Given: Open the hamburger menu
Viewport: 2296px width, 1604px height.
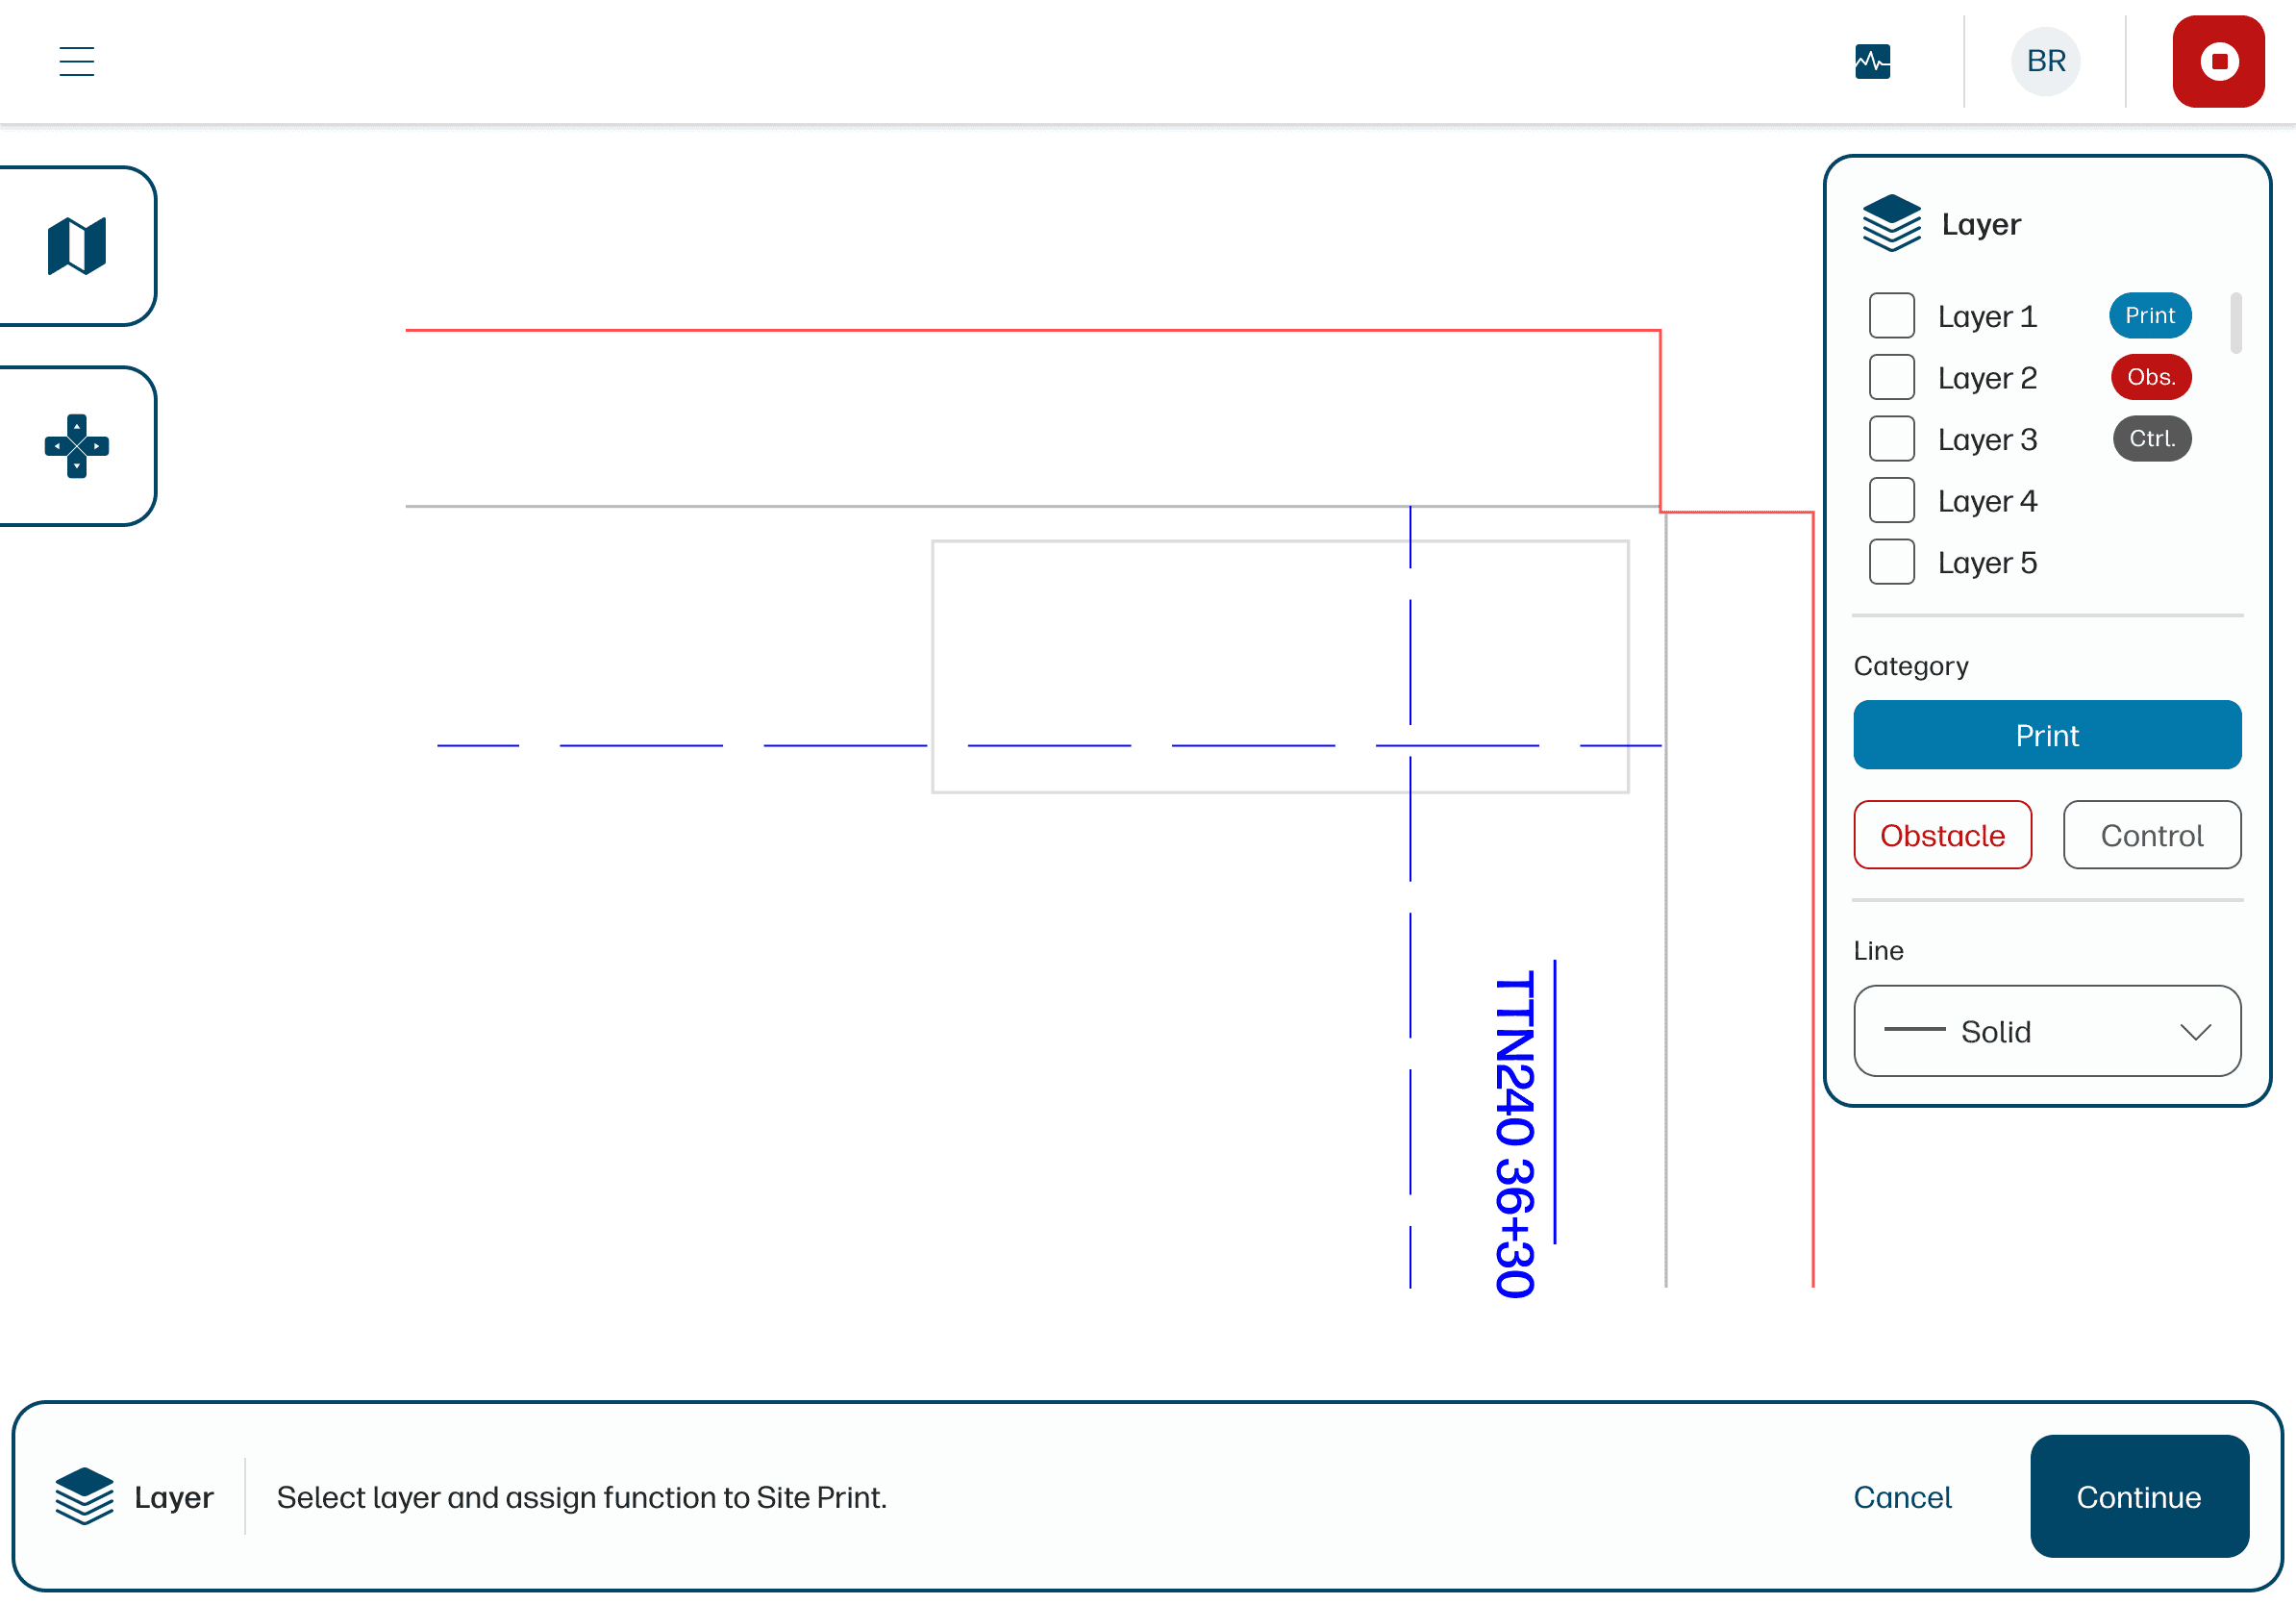Looking at the screenshot, I should click(x=76, y=61).
